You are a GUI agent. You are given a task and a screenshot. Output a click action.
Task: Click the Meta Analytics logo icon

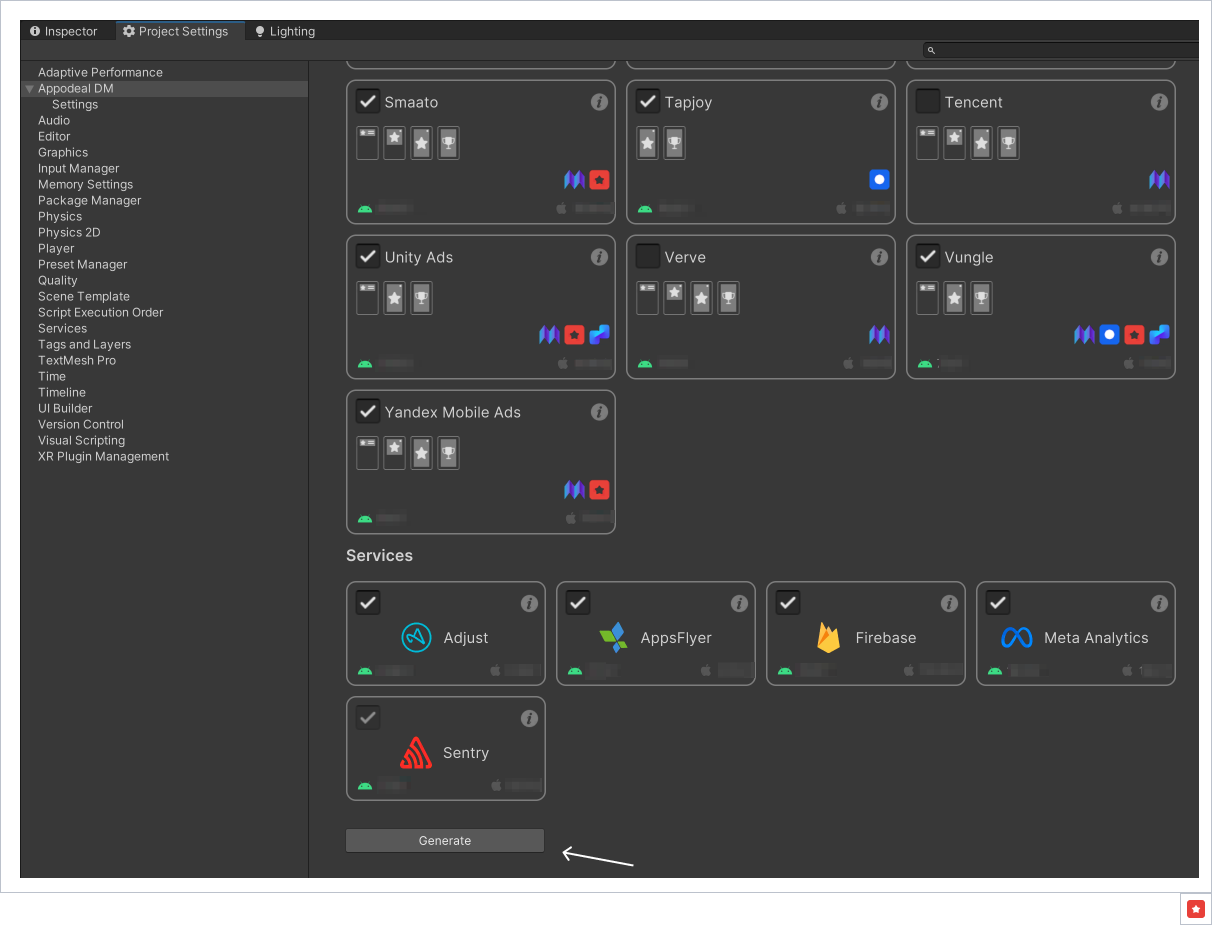click(x=1016, y=638)
